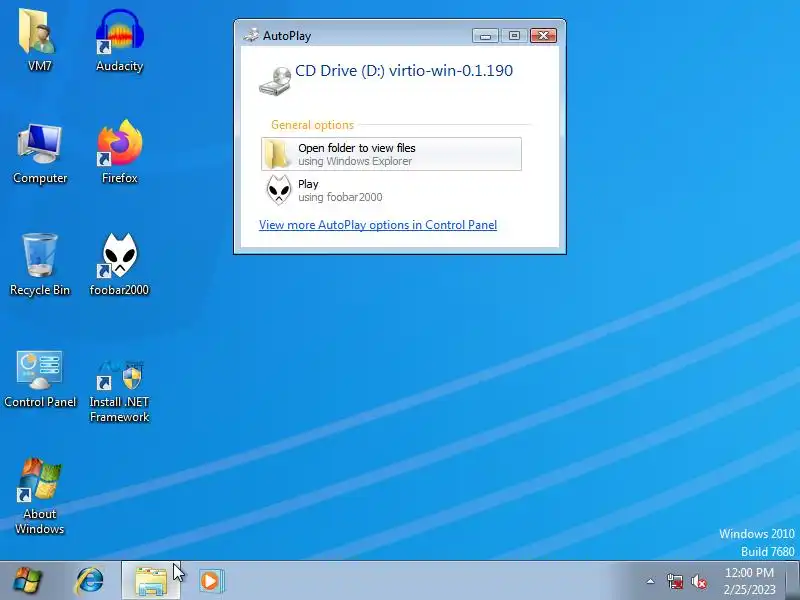800x600 pixels.
Task: Click the muted volume tray icon
Action: tap(698, 581)
